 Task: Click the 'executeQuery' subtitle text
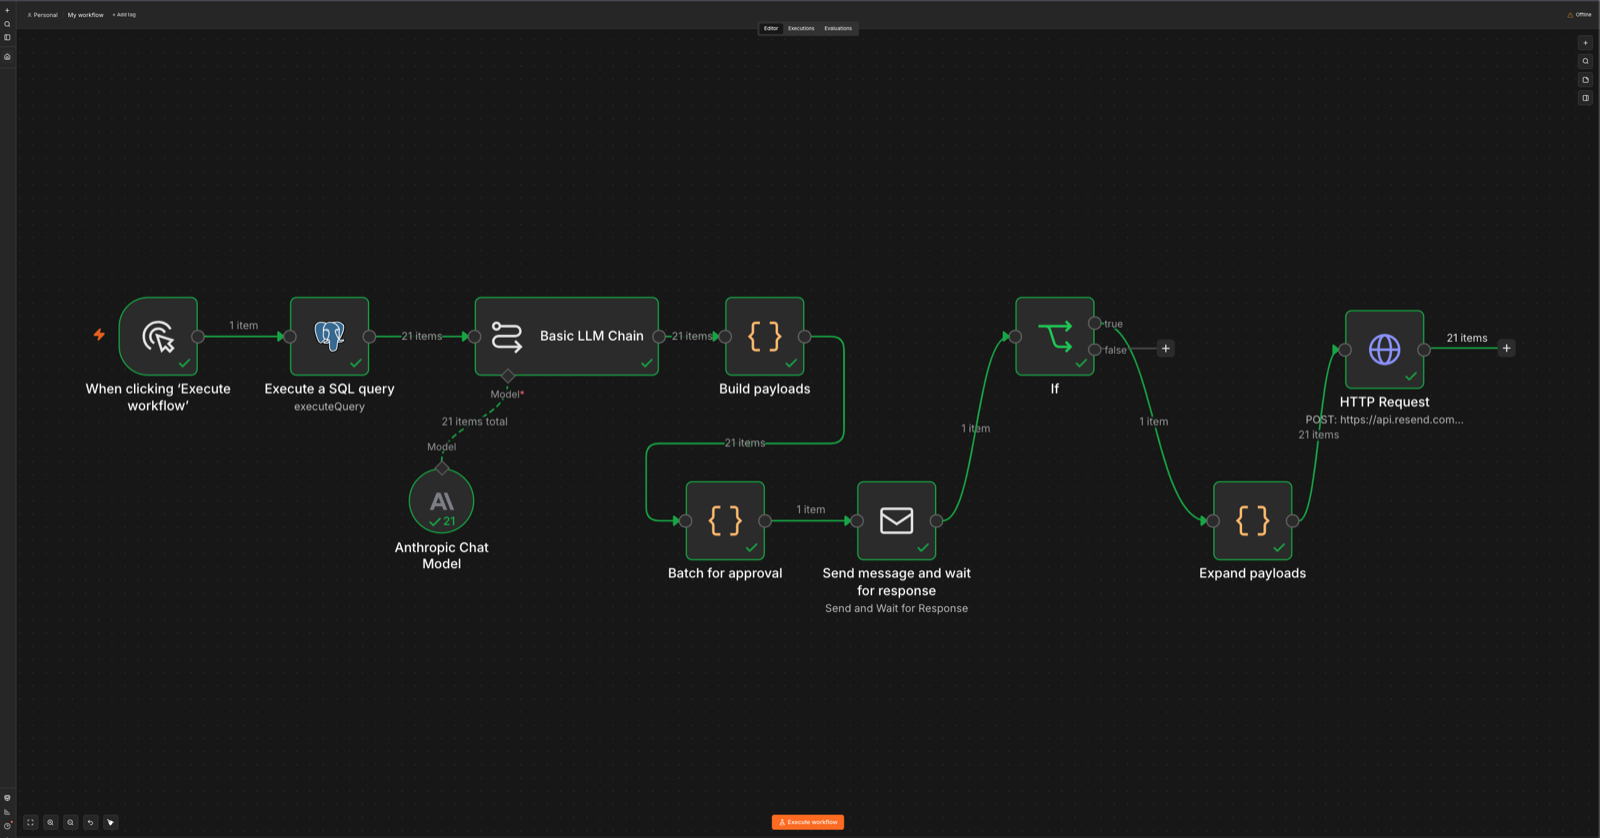click(x=329, y=407)
